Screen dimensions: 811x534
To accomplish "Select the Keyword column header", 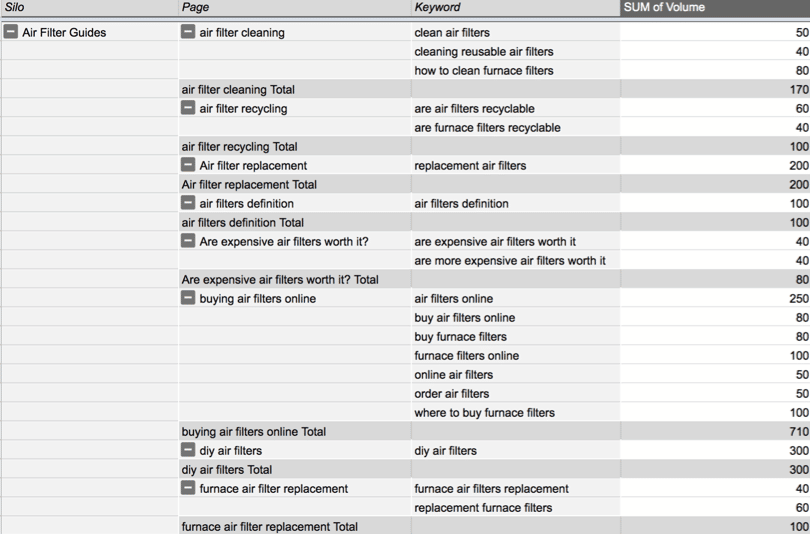I will click(516, 8).
